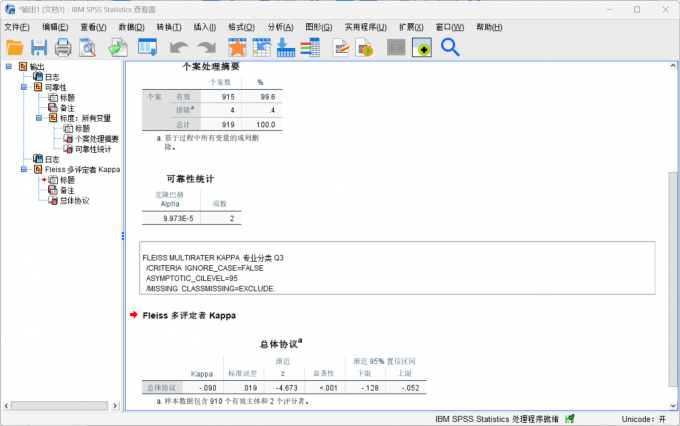
Task: Click the Undo arrow in the toolbar
Action: pos(178,47)
